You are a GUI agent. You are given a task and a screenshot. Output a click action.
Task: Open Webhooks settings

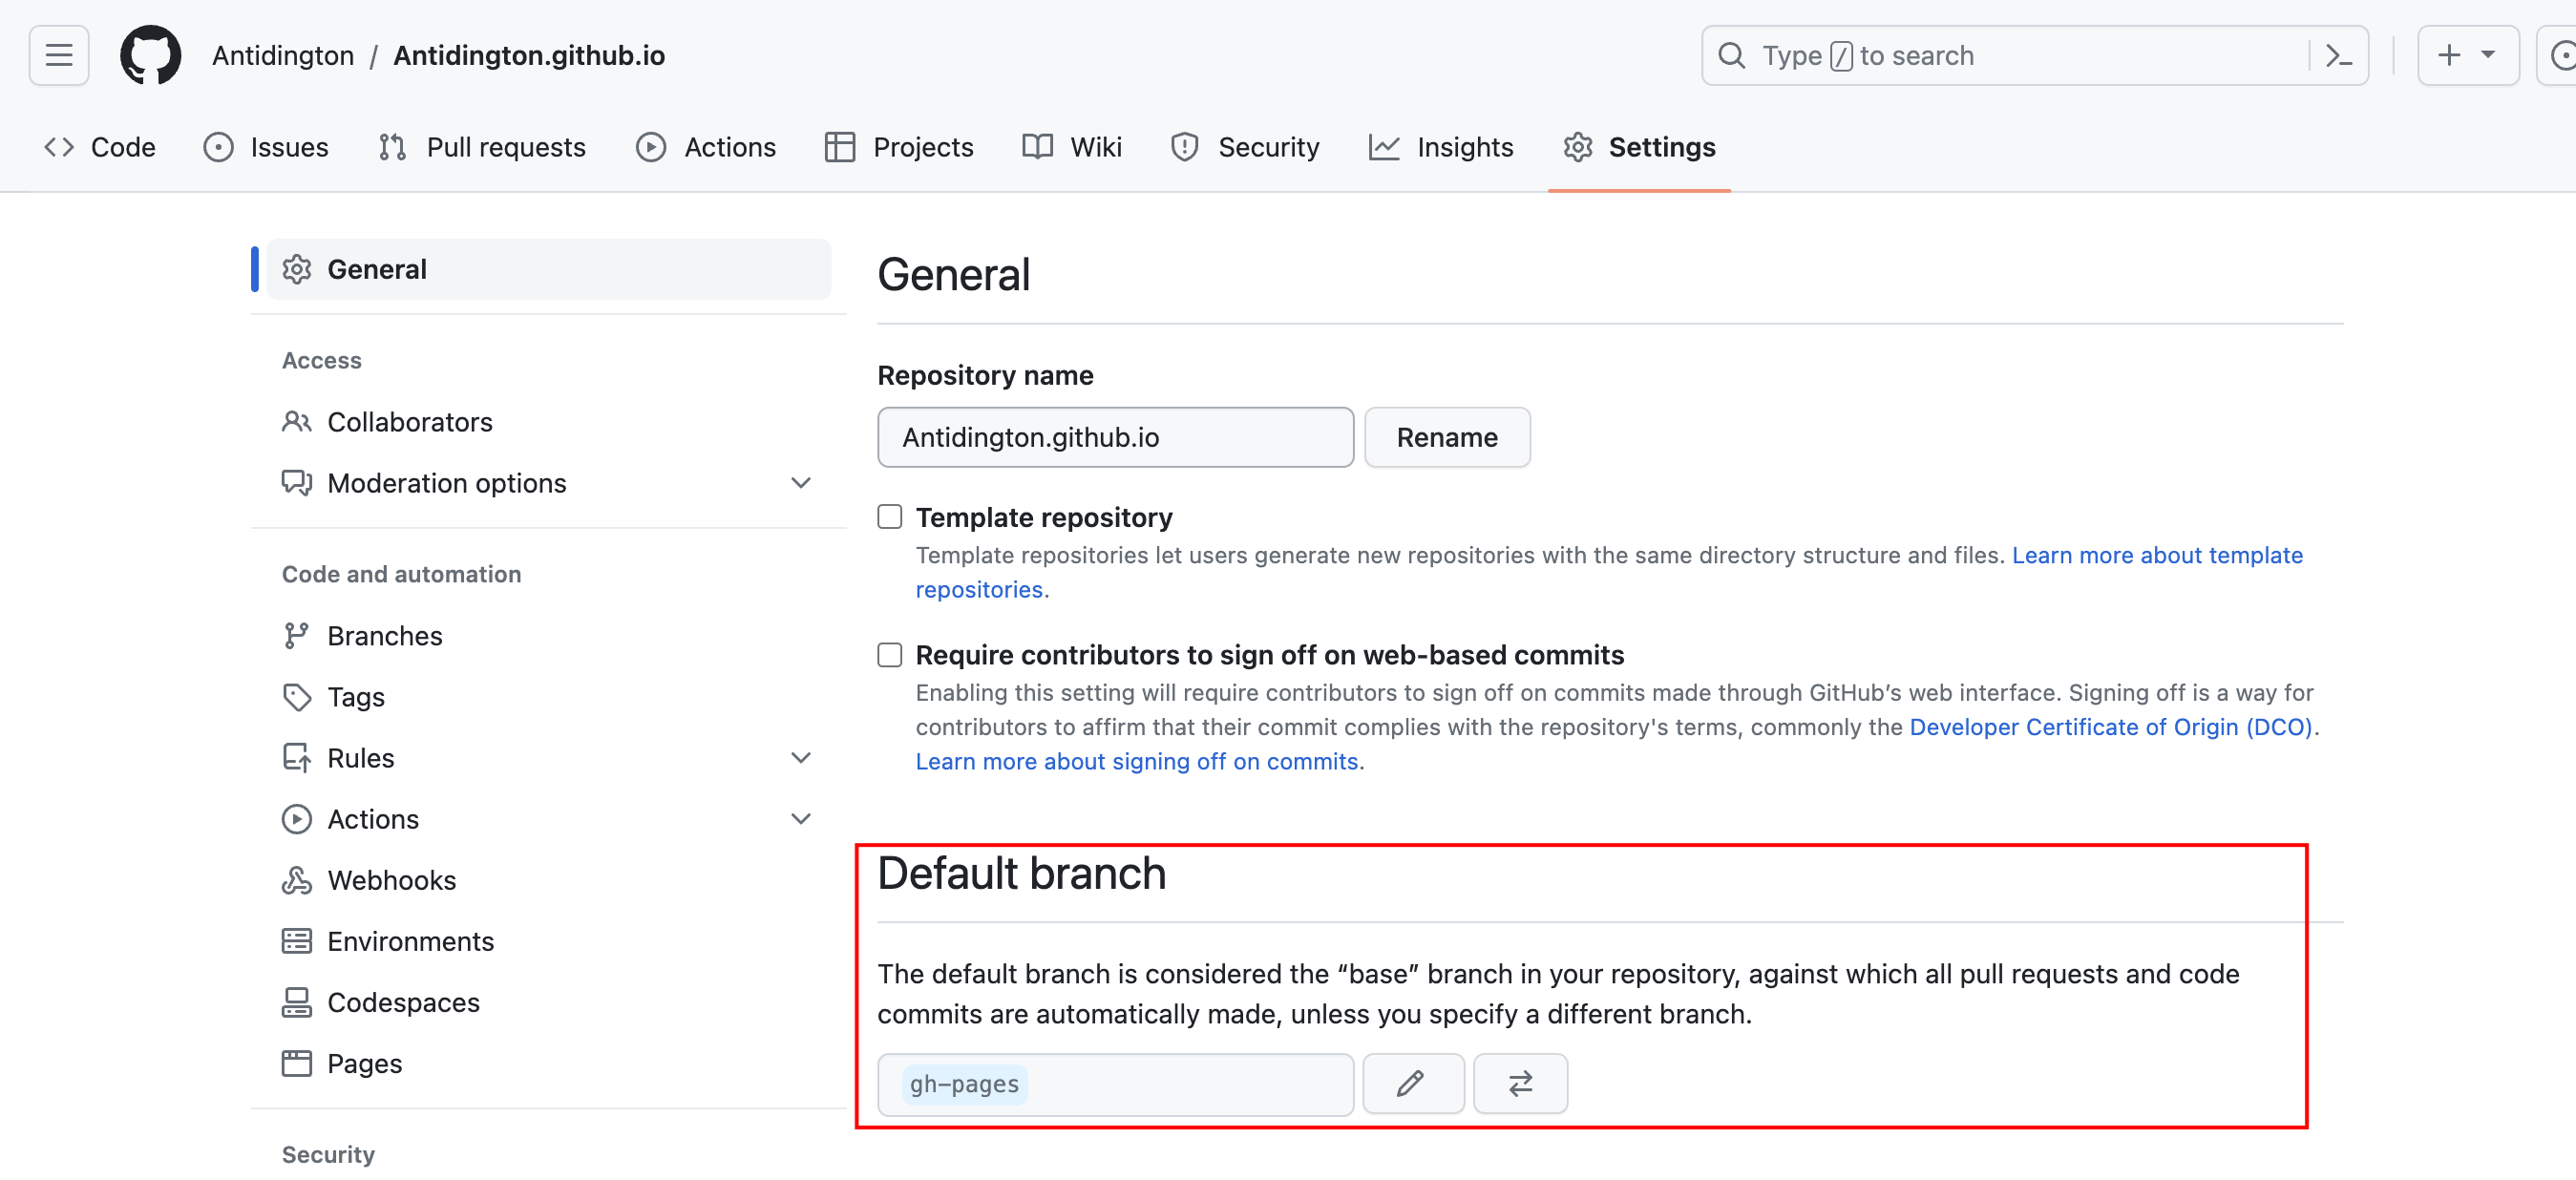548,880
